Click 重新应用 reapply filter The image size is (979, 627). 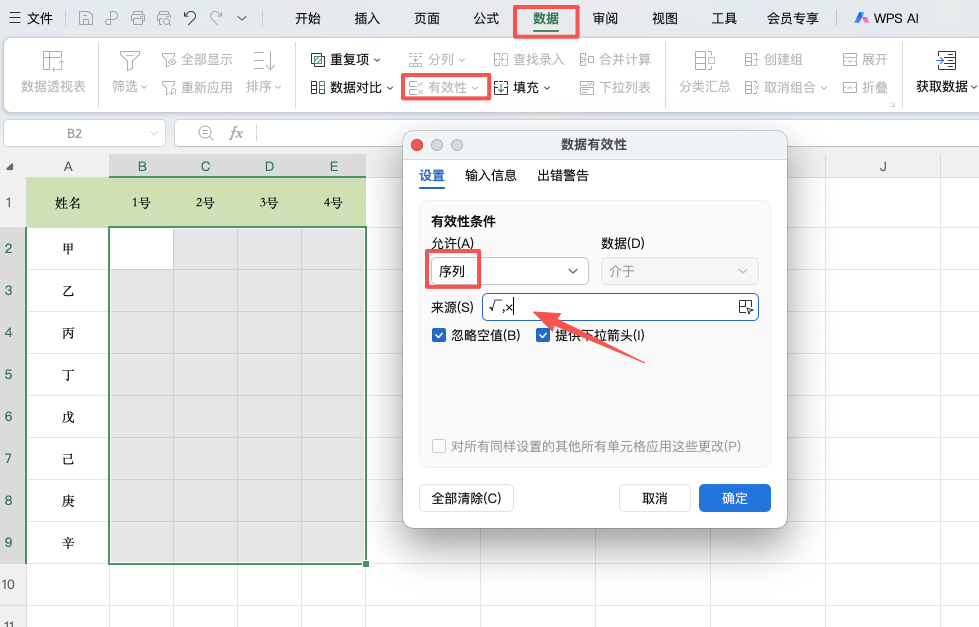coord(197,87)
